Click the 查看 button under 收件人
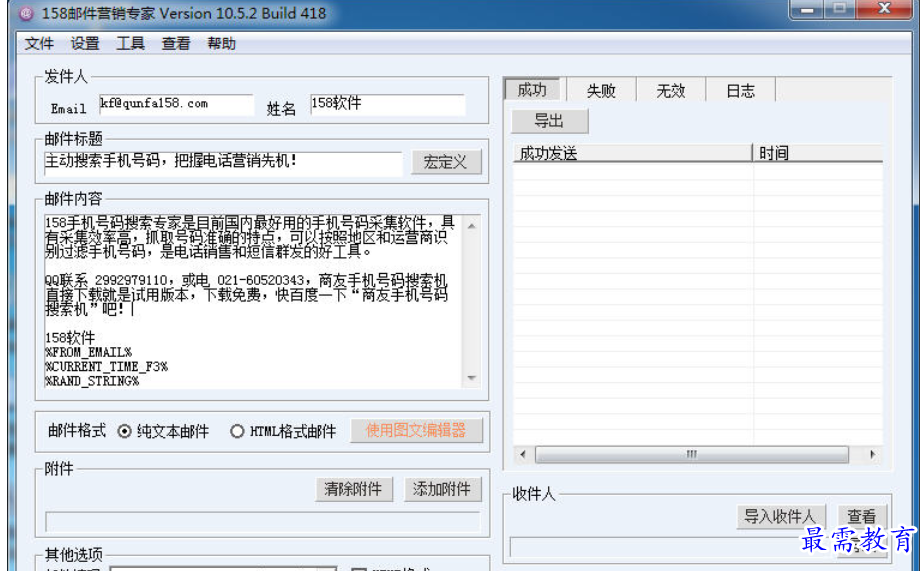923x571 pixels. (x=862, y=517)
